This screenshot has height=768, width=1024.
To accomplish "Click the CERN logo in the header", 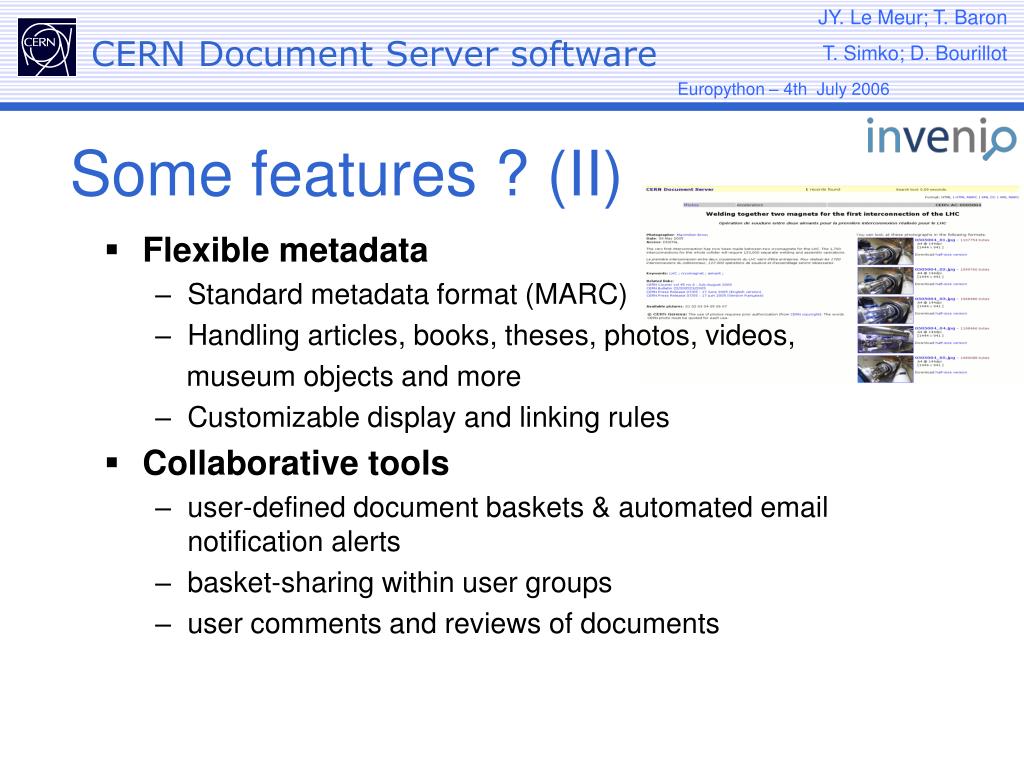I will 47,47.
